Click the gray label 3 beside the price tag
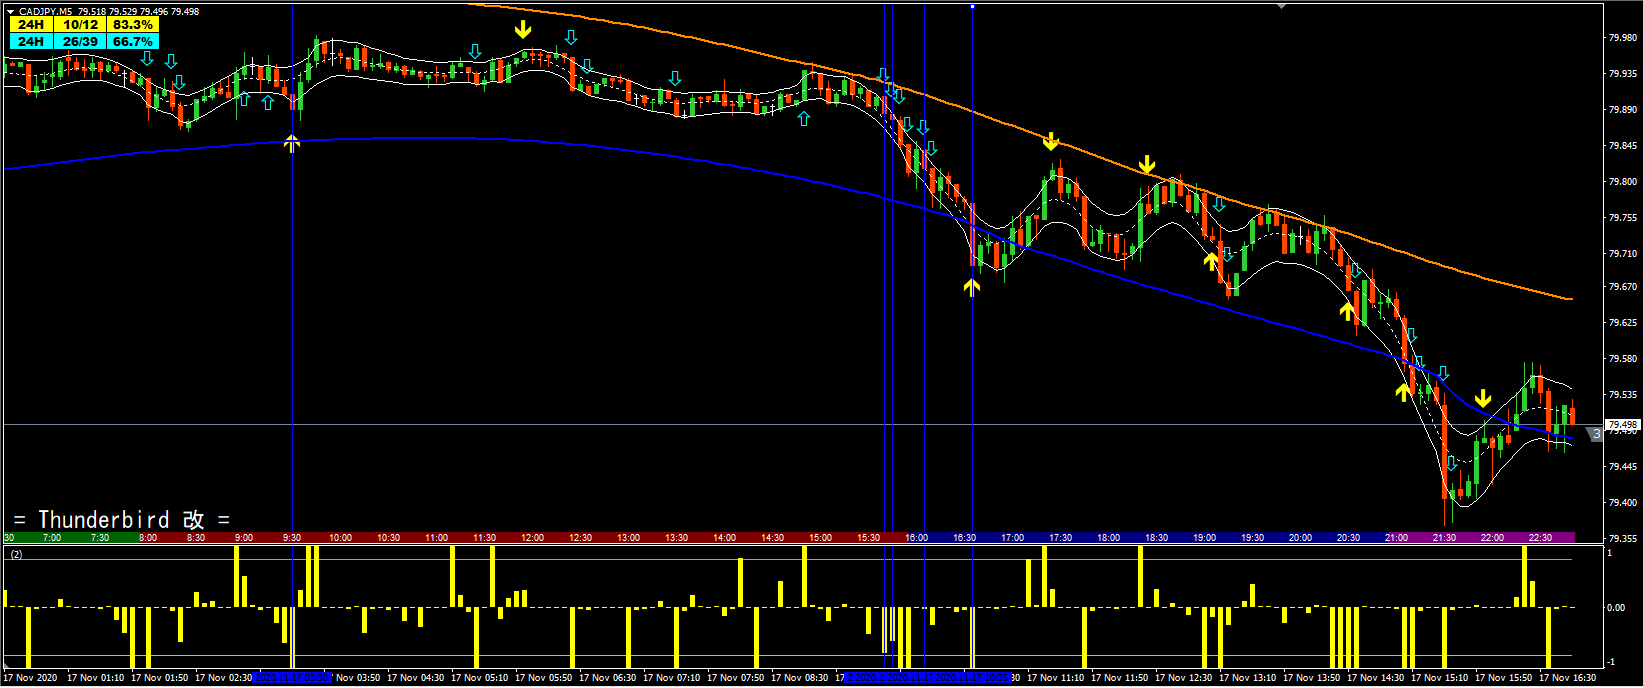Screen dimensions: 1643x688 tap(1597, 434)
